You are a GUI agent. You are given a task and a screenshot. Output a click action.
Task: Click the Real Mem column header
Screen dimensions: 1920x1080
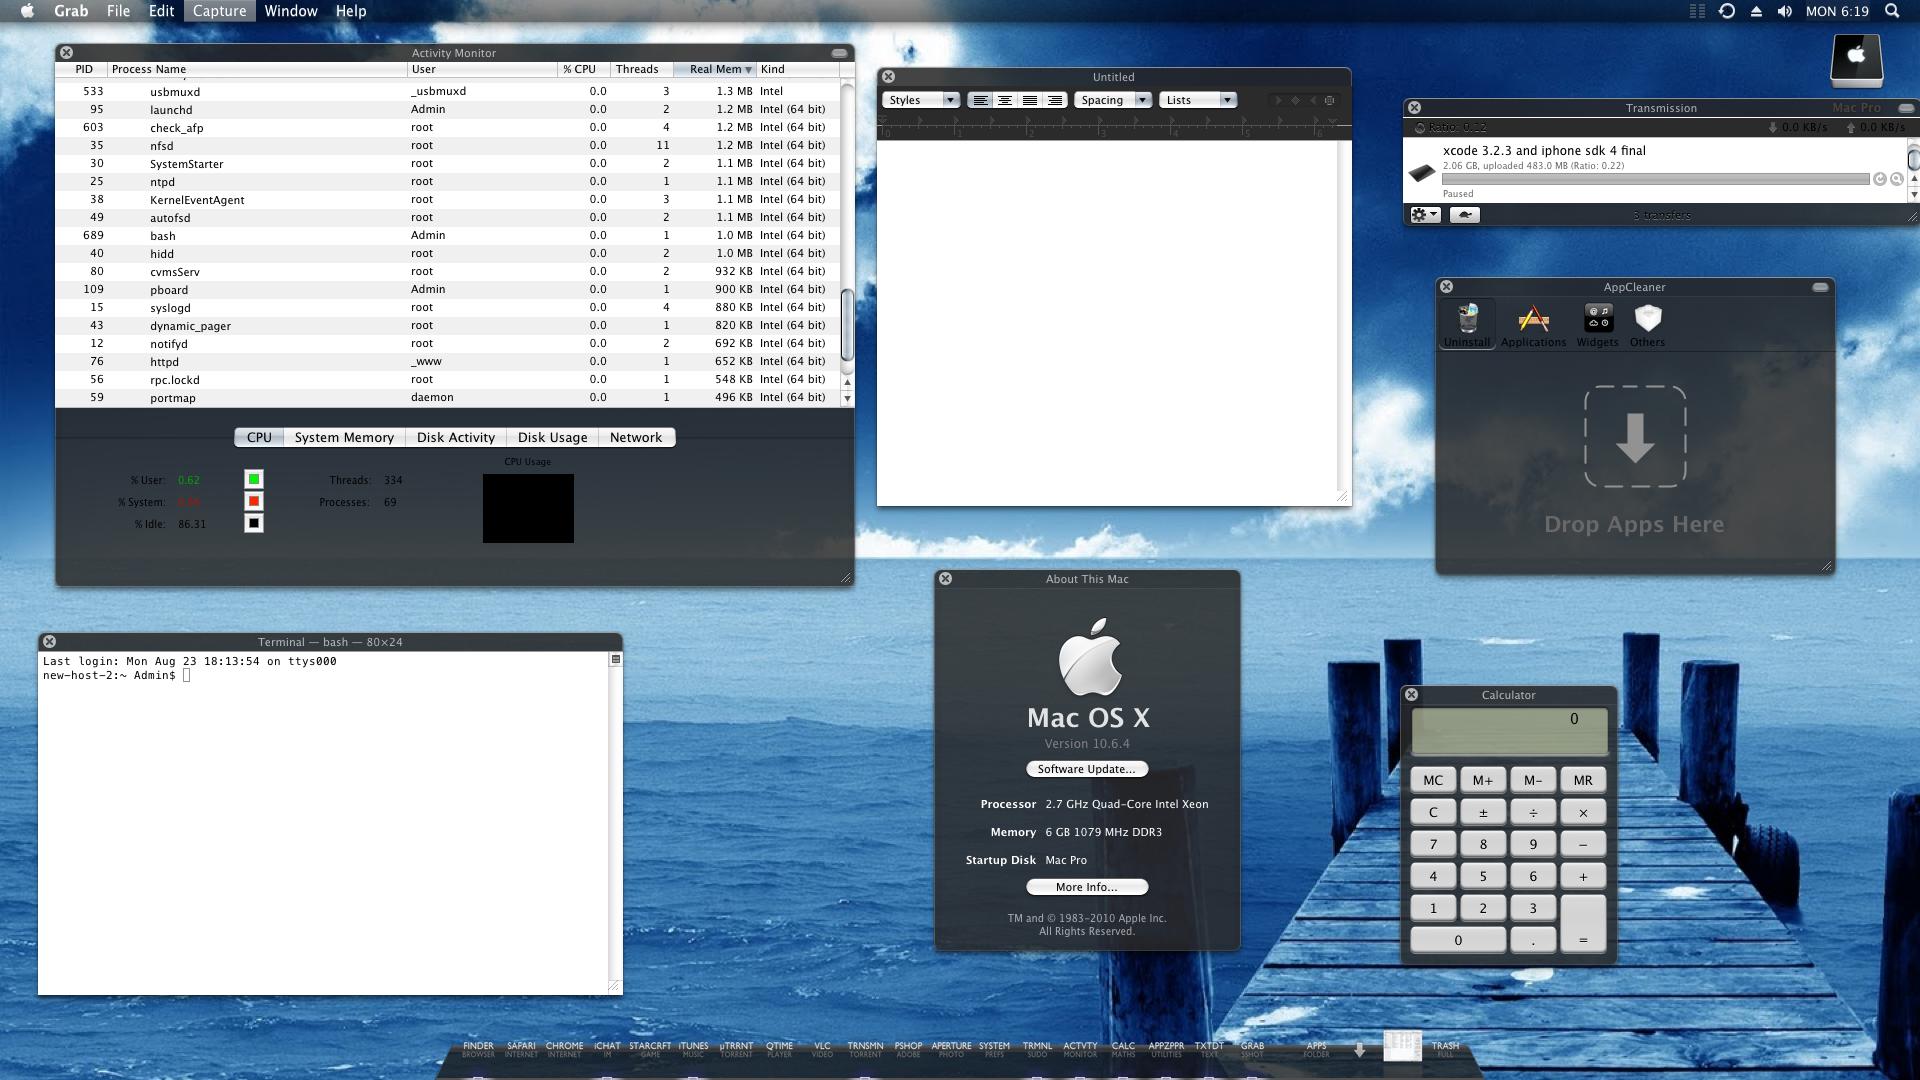pos(715,69)
